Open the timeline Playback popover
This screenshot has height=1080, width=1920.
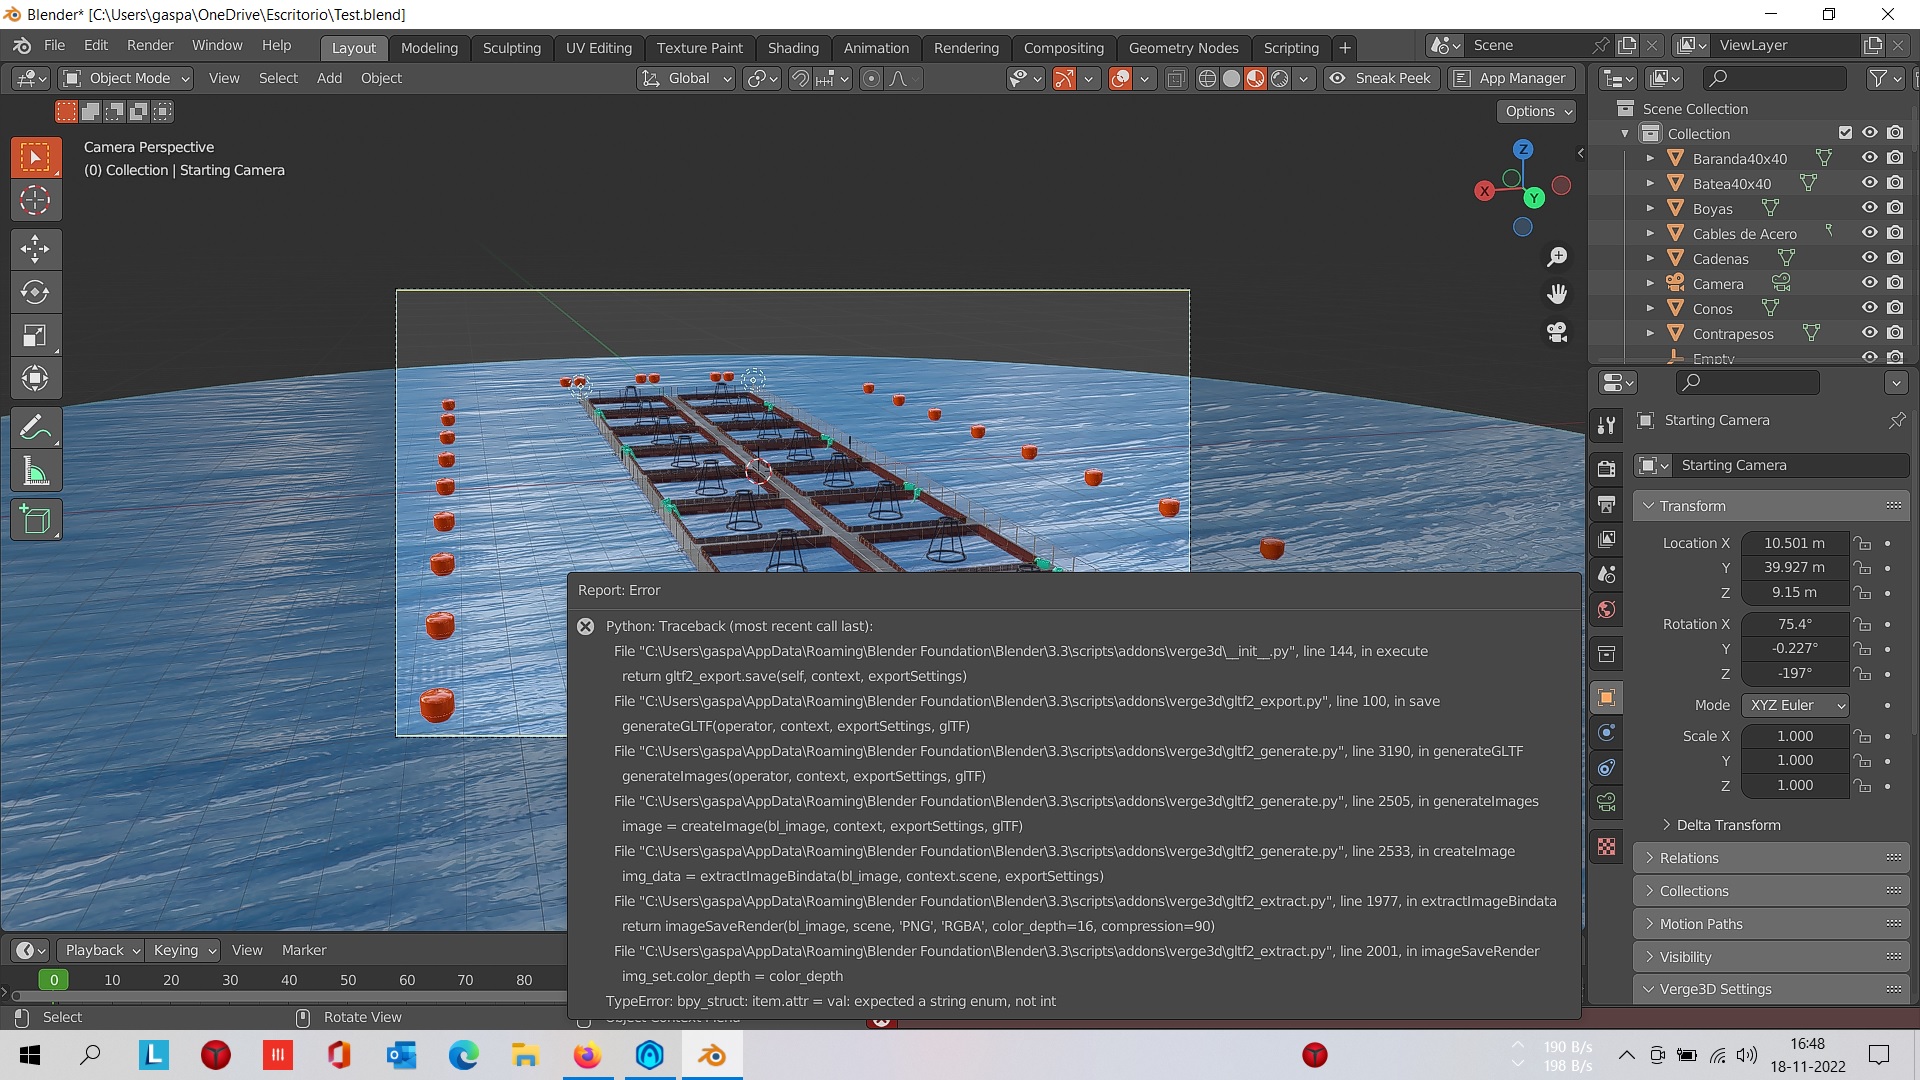pos(101,950)
